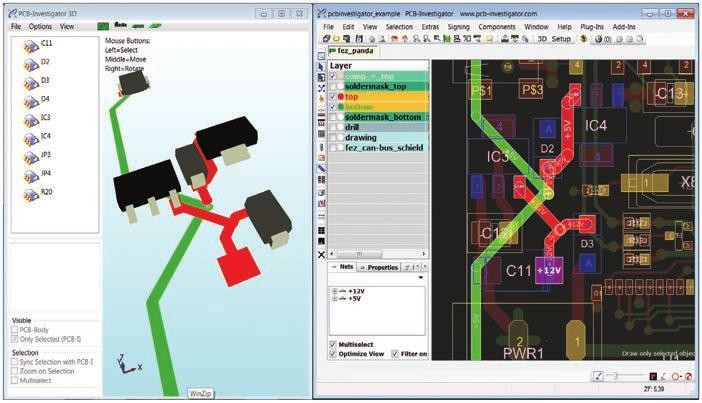Select the JP3 component in the 3D list
Image resolution: width=702 pixels, height=403 pixels.
(37, 157)
